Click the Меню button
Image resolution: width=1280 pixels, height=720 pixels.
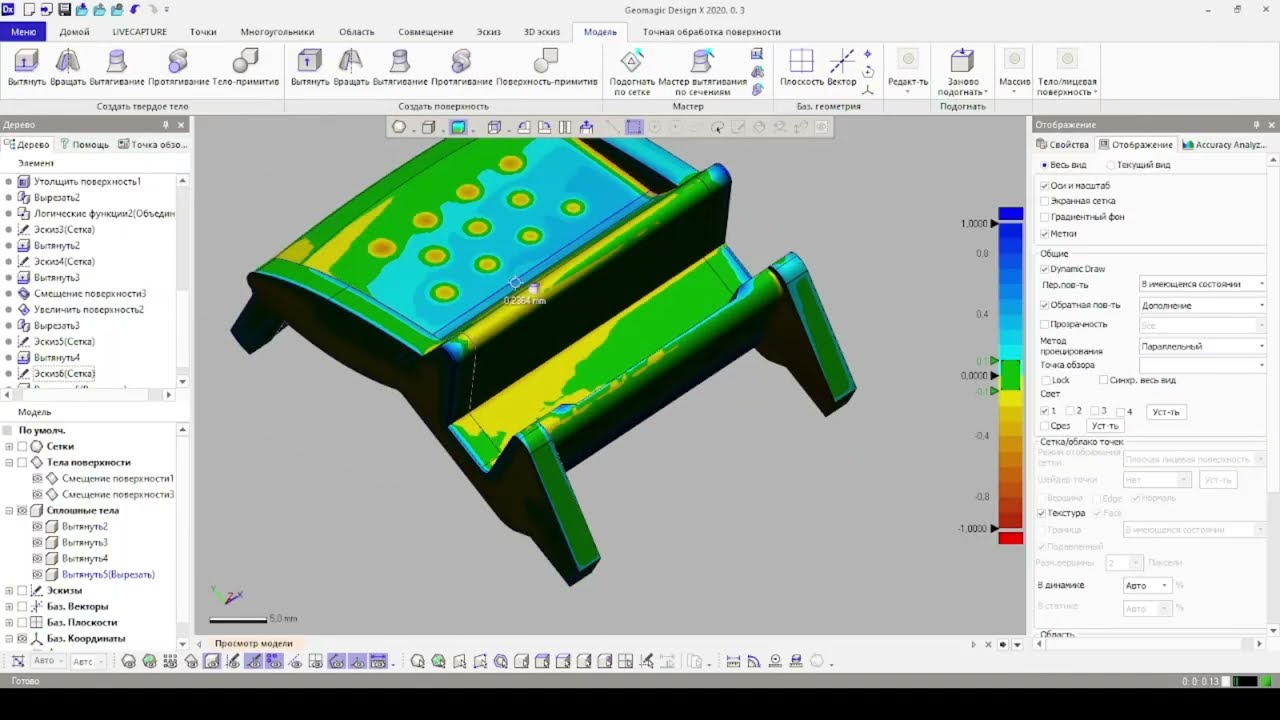[x=23, y=32]
